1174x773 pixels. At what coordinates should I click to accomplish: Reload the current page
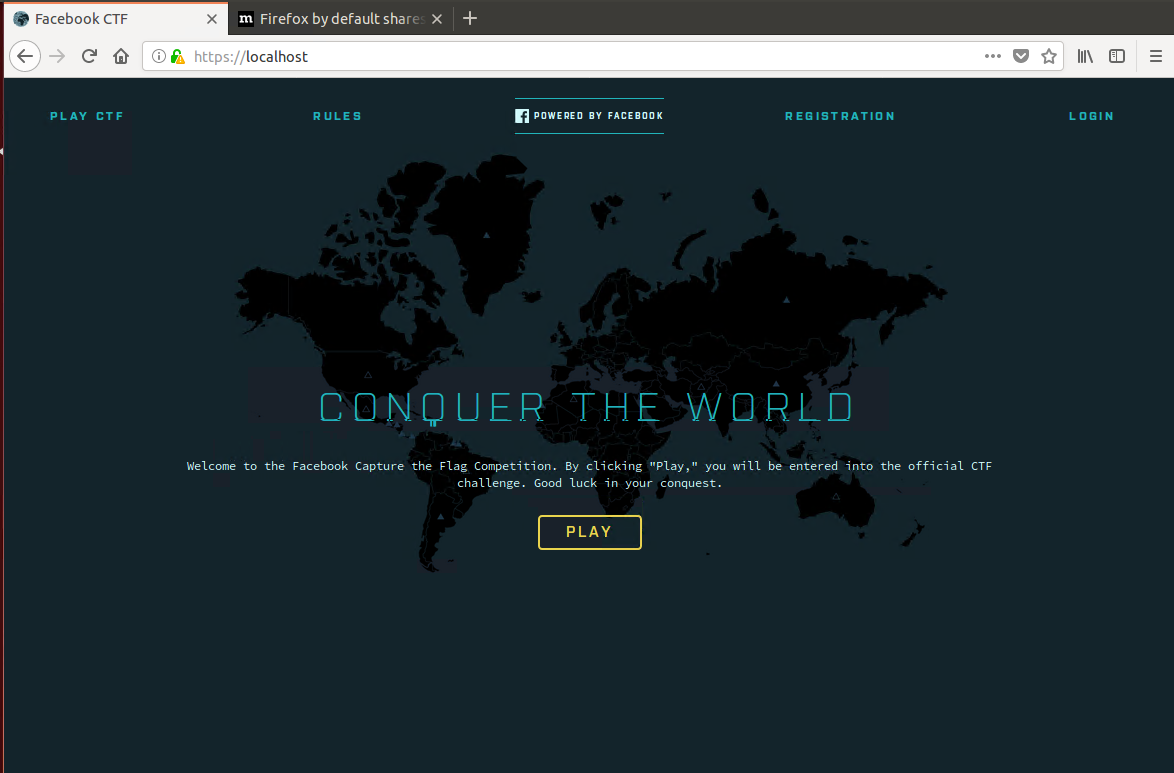pyautogui.click(x=88, y=56)
